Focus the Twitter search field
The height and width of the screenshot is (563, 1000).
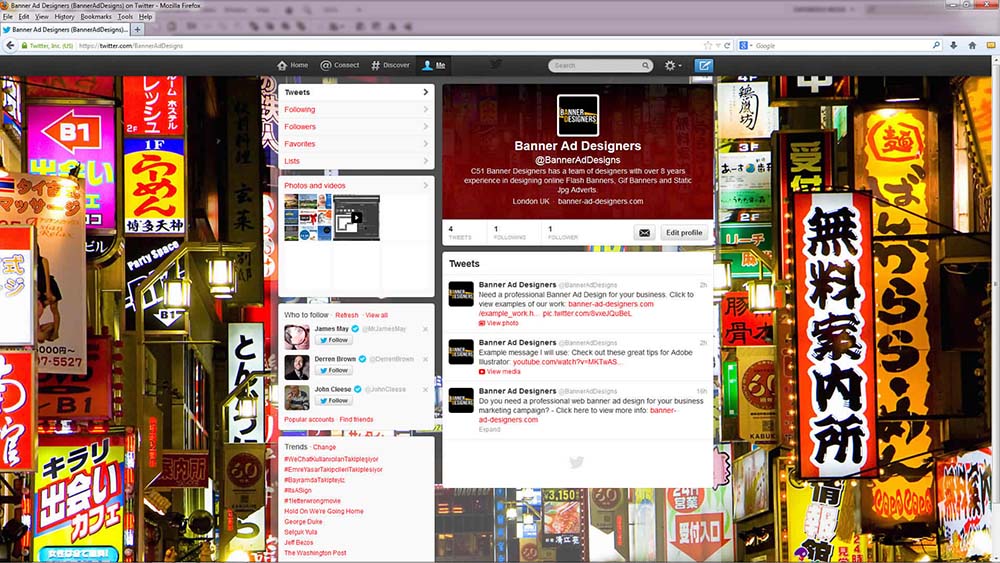click(596, 66)
